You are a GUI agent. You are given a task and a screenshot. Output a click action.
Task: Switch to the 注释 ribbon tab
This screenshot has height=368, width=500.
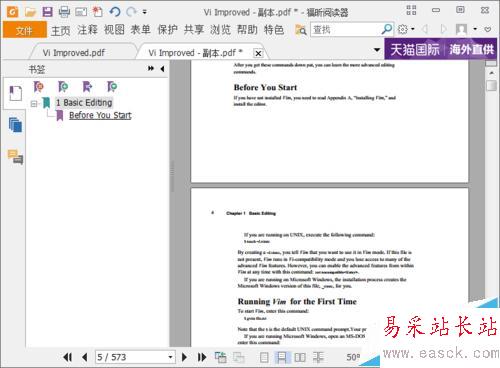pos(87,30)
